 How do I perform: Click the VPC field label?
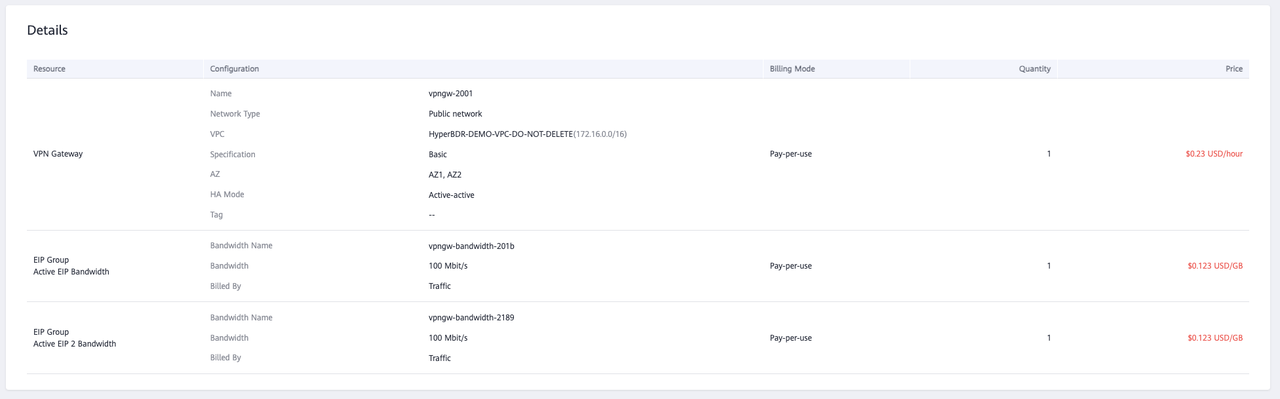click(217, 134)
